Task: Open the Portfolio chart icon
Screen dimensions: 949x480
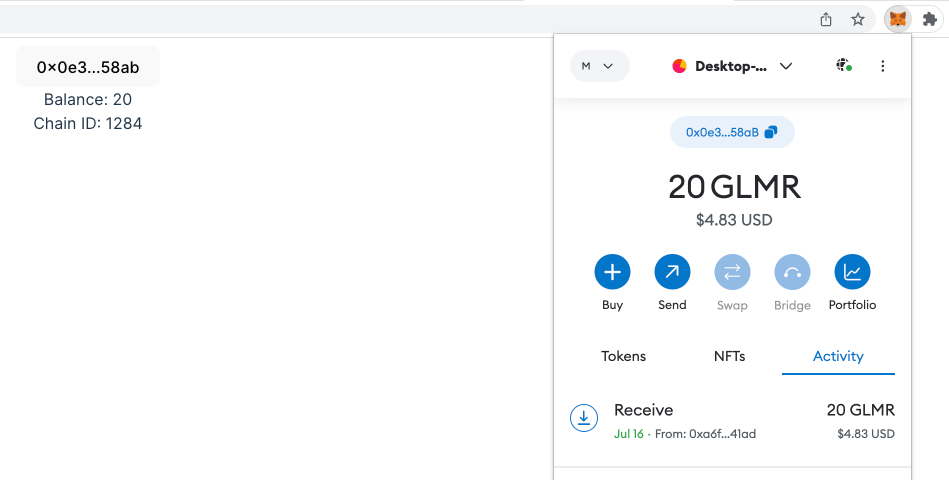Action: [852, 272]
